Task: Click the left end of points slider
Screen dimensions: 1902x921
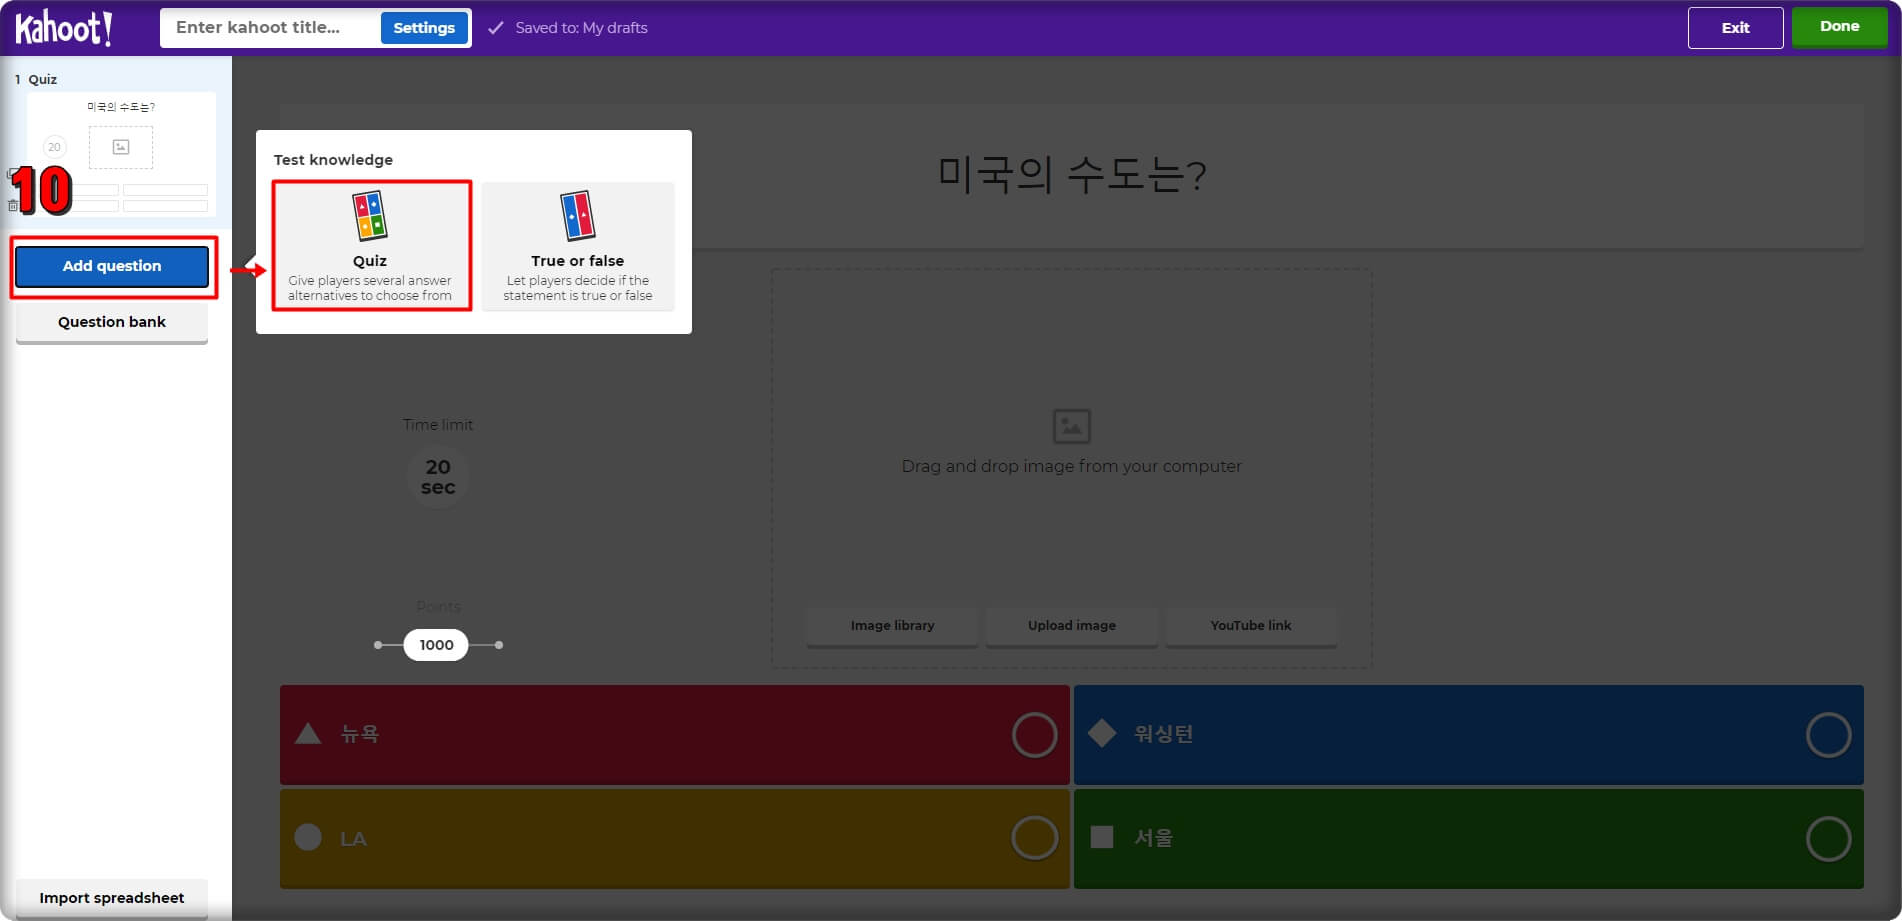Action: [x=378, y=645]
